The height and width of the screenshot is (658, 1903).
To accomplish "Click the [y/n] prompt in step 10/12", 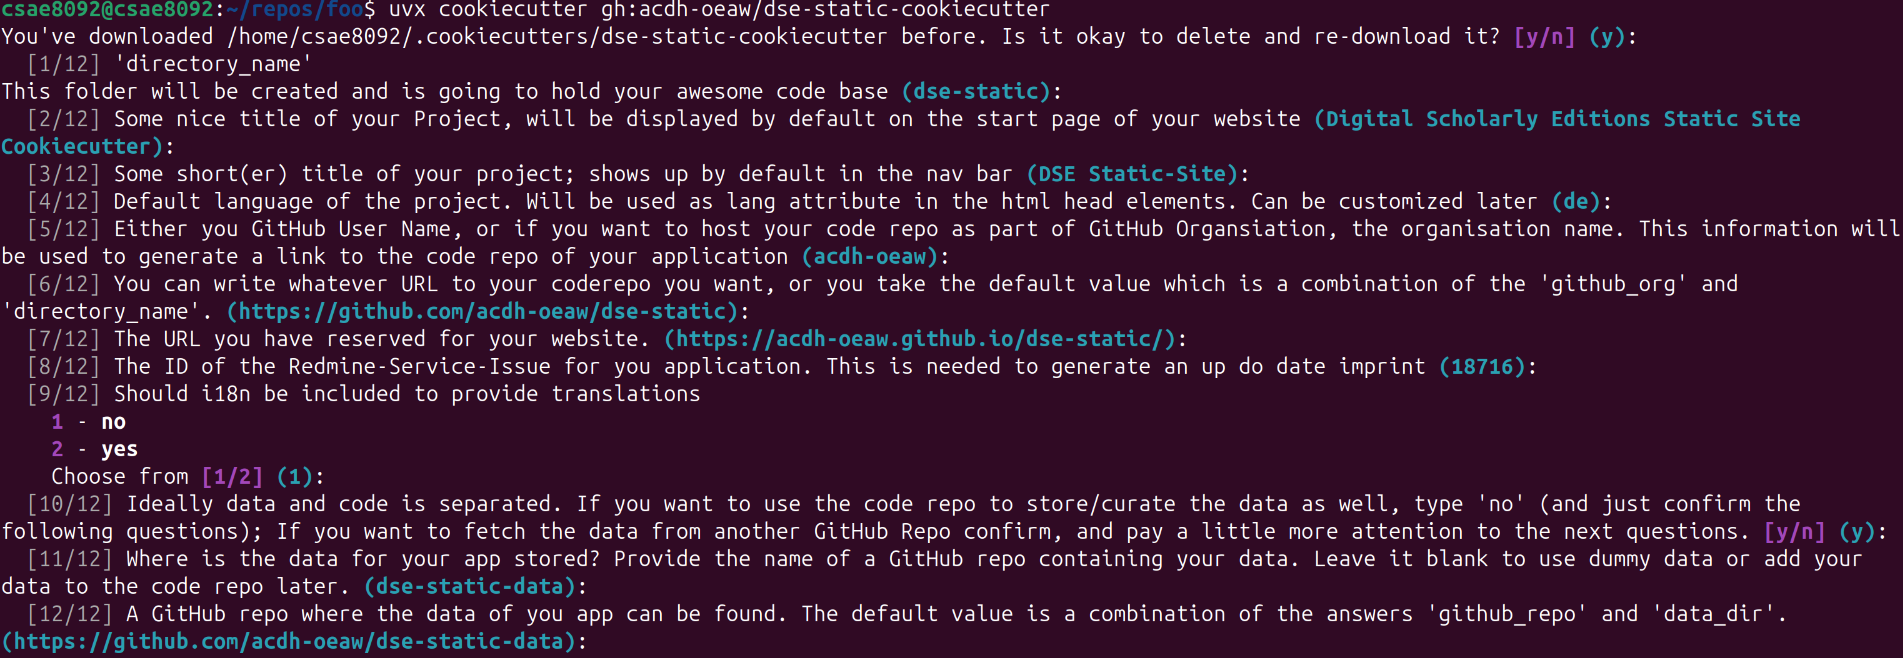I will pyautogui.click(x=1794, y=532).
